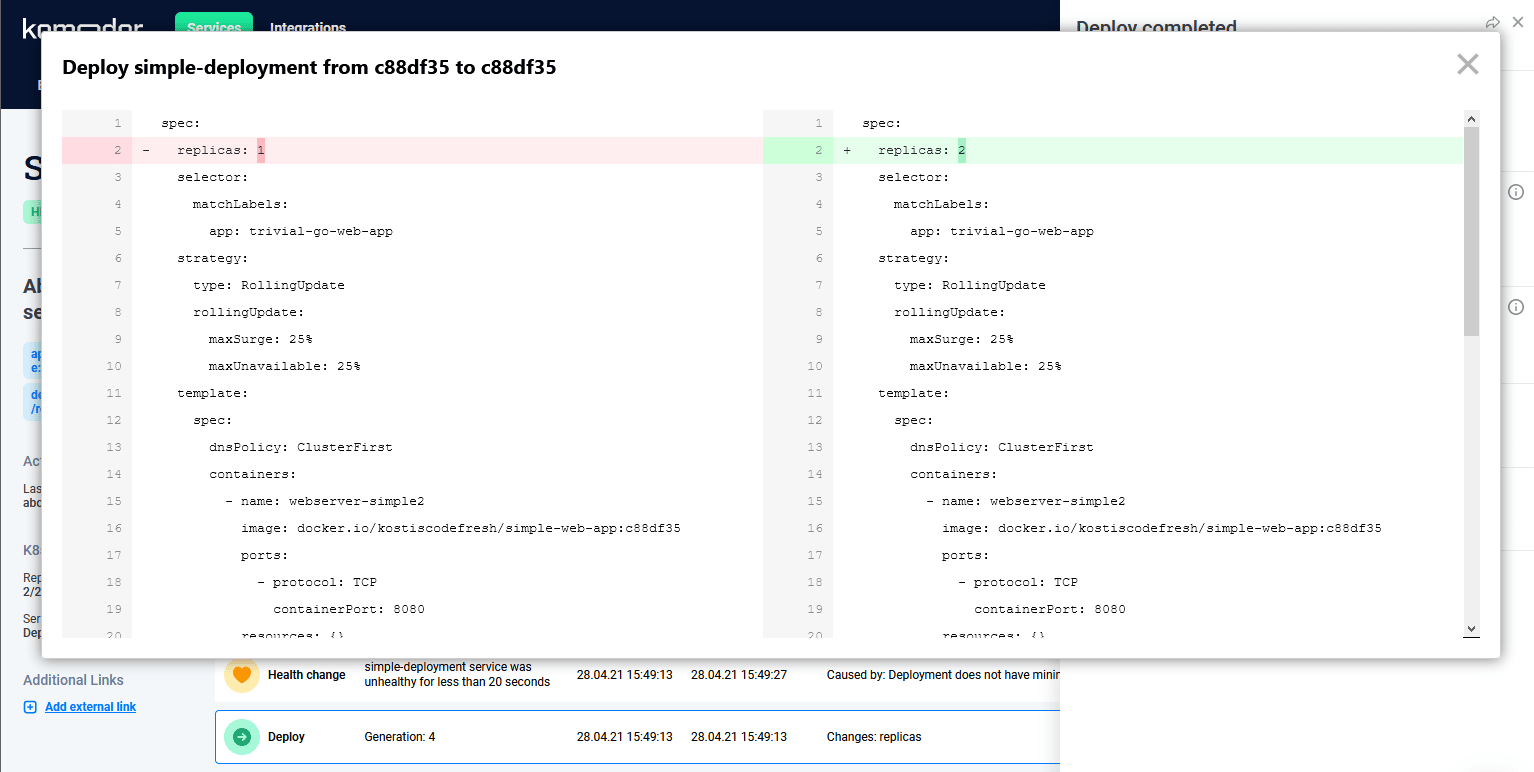
Task: Close the deploy diff modal
Action: [1467, 65]
